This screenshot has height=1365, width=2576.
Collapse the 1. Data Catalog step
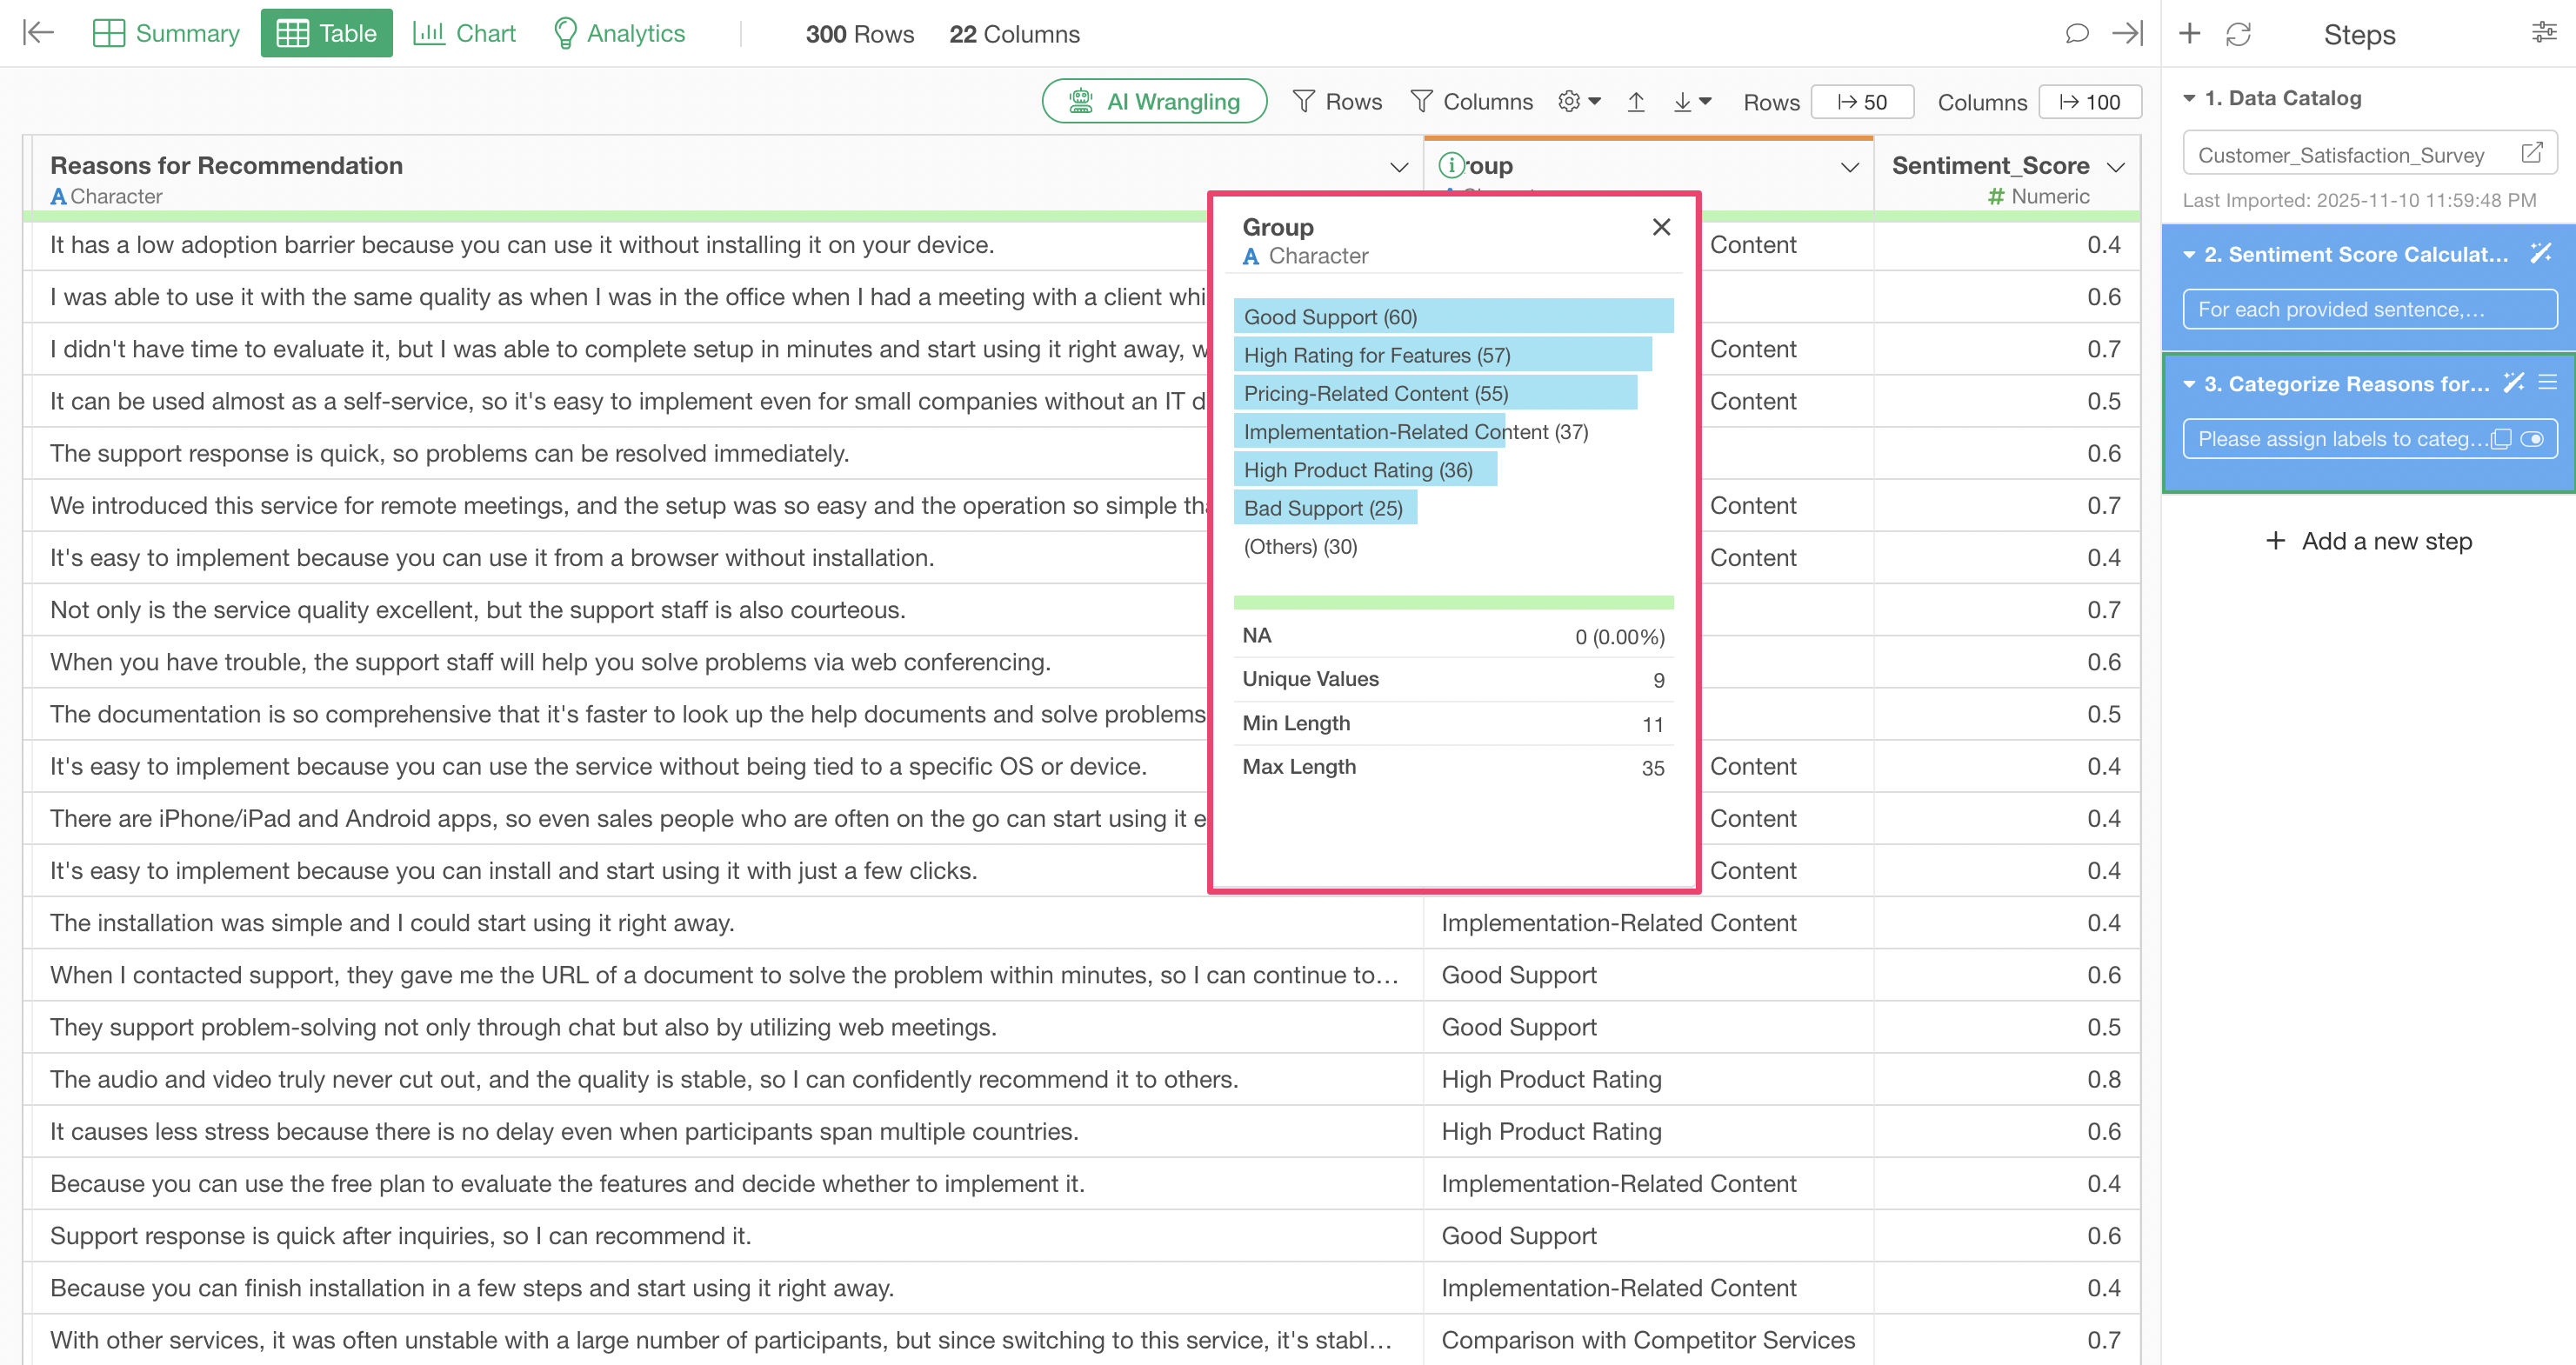tap(2189, 98)
